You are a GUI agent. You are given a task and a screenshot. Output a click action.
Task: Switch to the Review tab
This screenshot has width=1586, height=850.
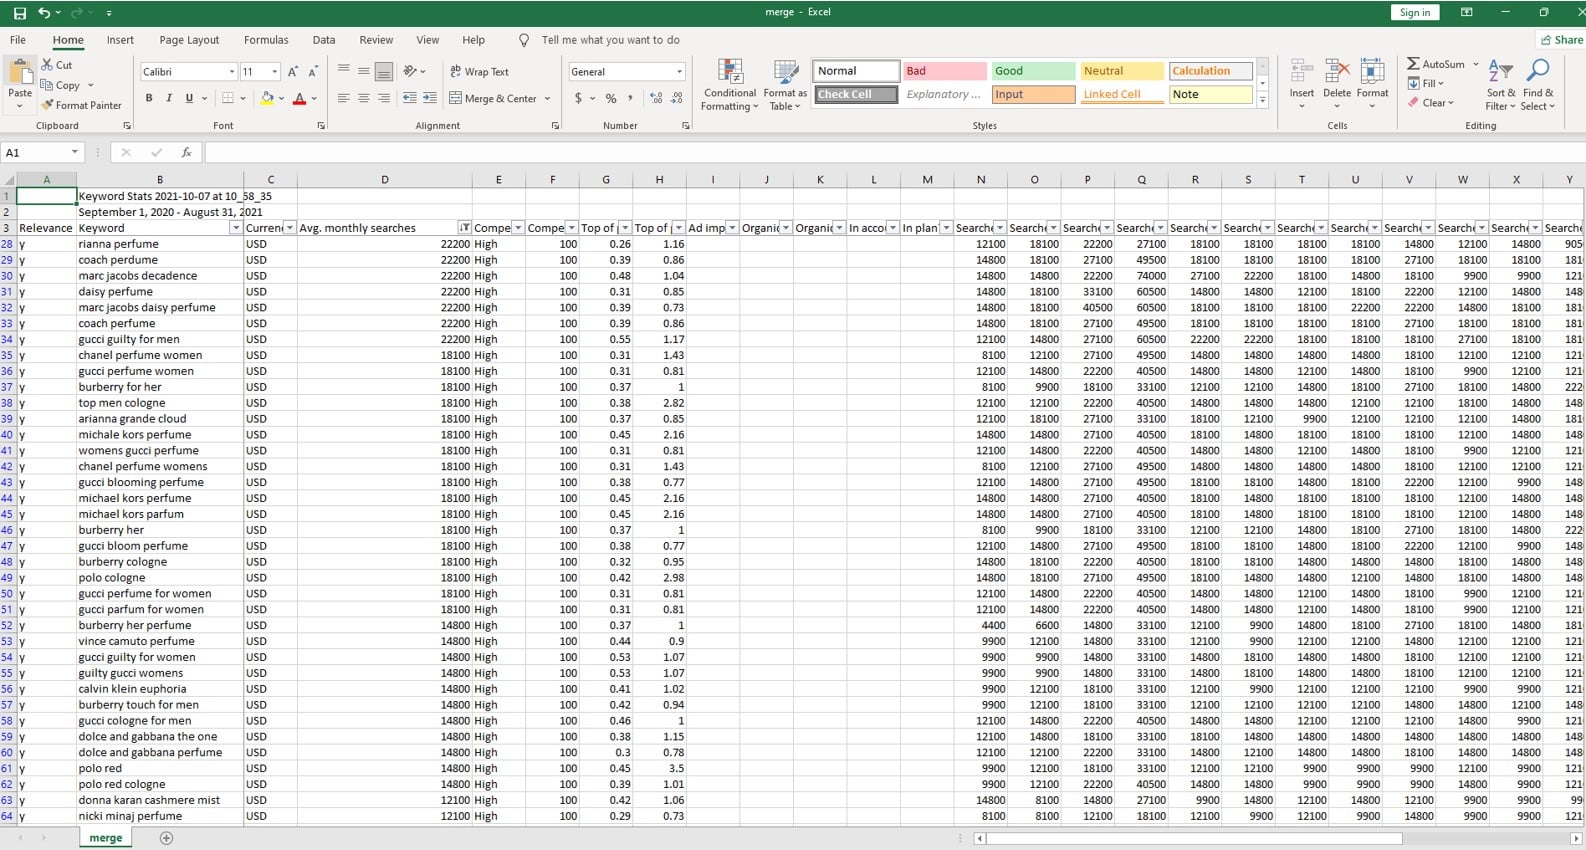click(x=376, y=40)
